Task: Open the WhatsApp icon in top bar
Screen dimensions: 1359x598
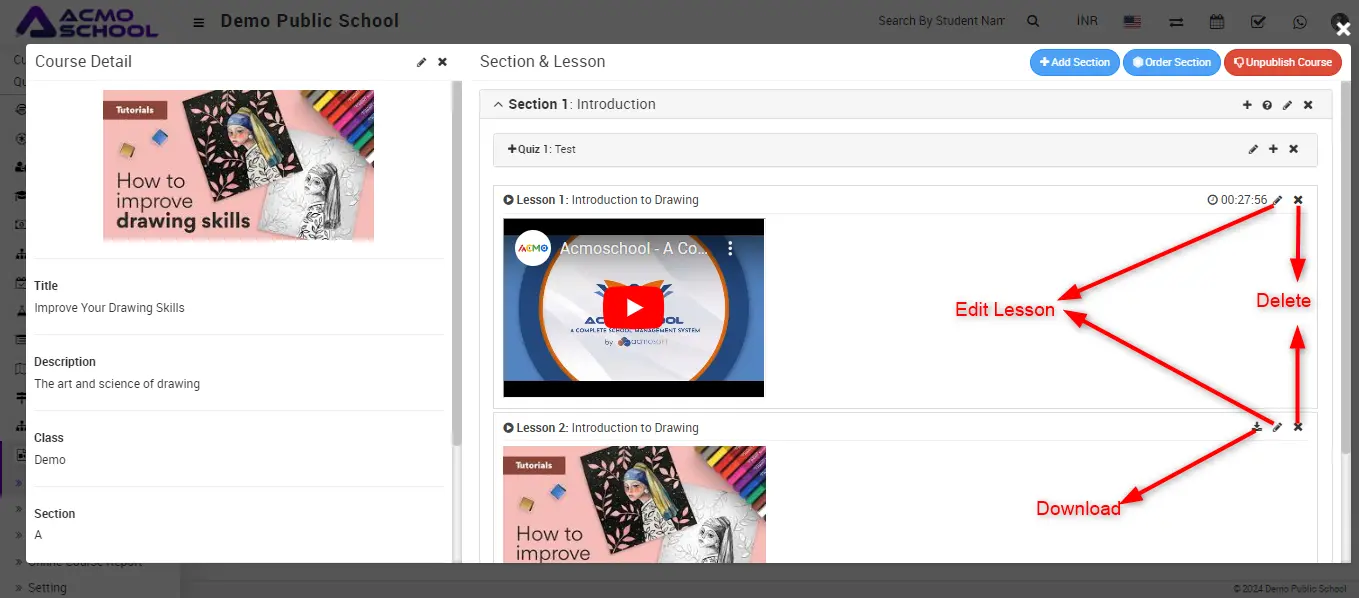Action: pos(1299,21)
